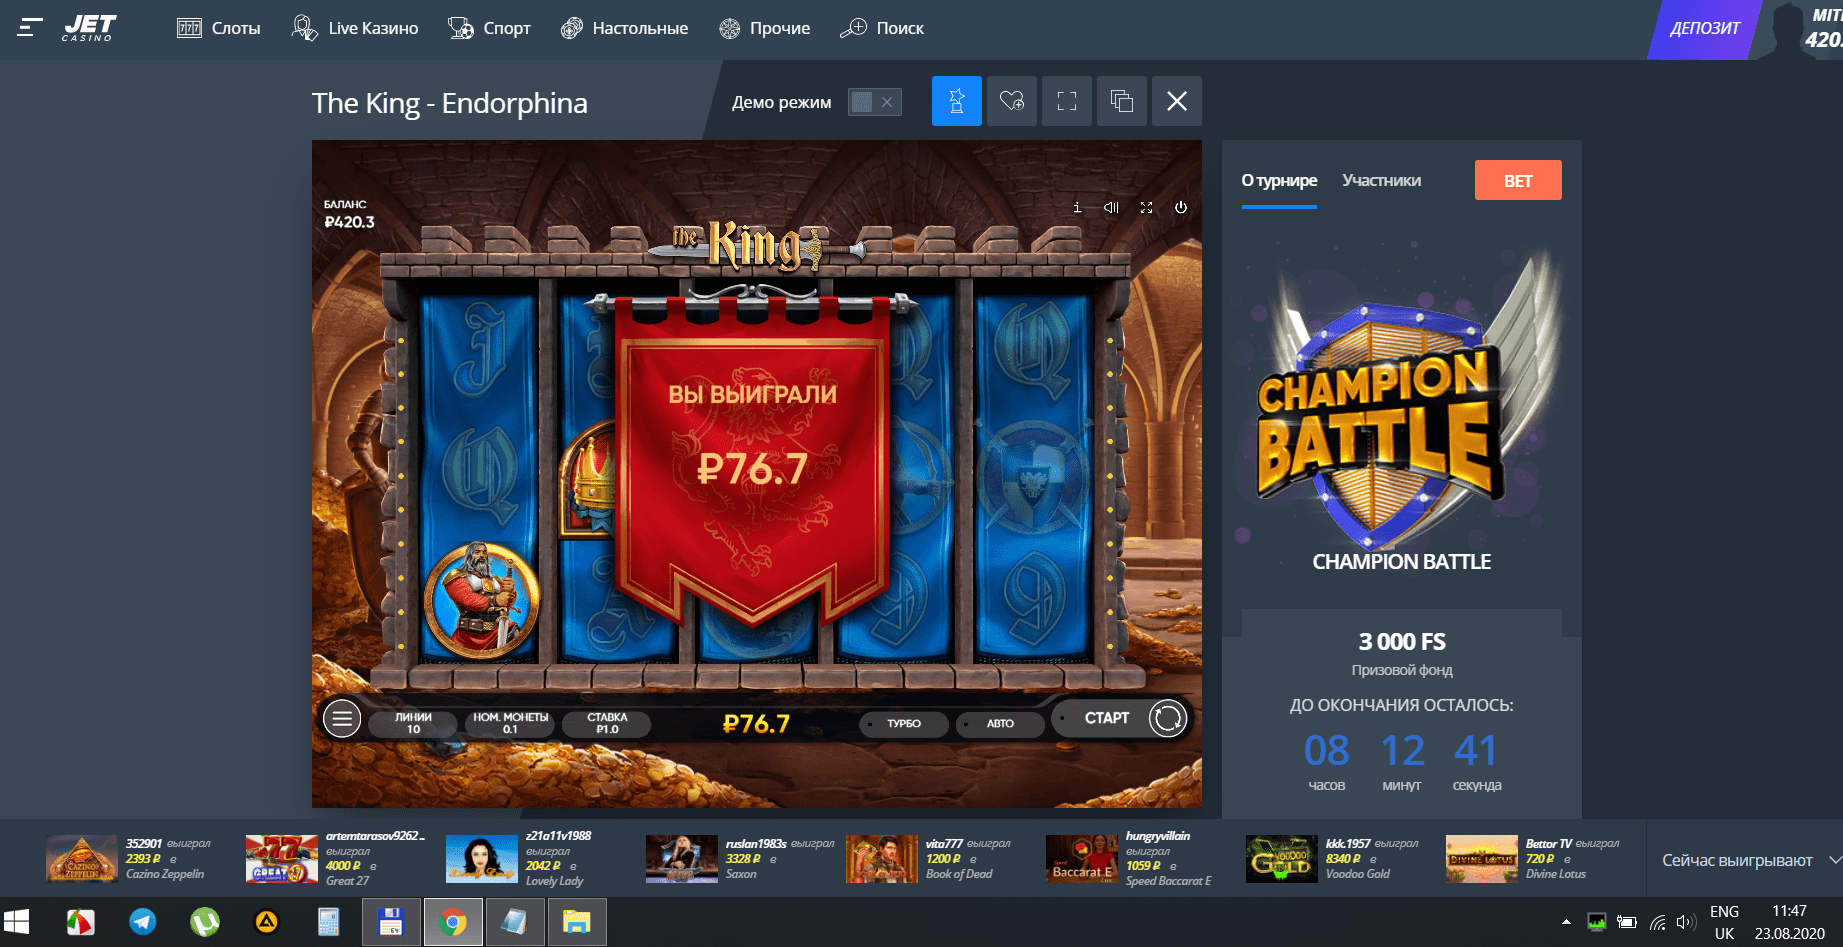Viewport: 1843px width, 947px height.
Task: Close The King game window
Action: [x=1176, y=101]
